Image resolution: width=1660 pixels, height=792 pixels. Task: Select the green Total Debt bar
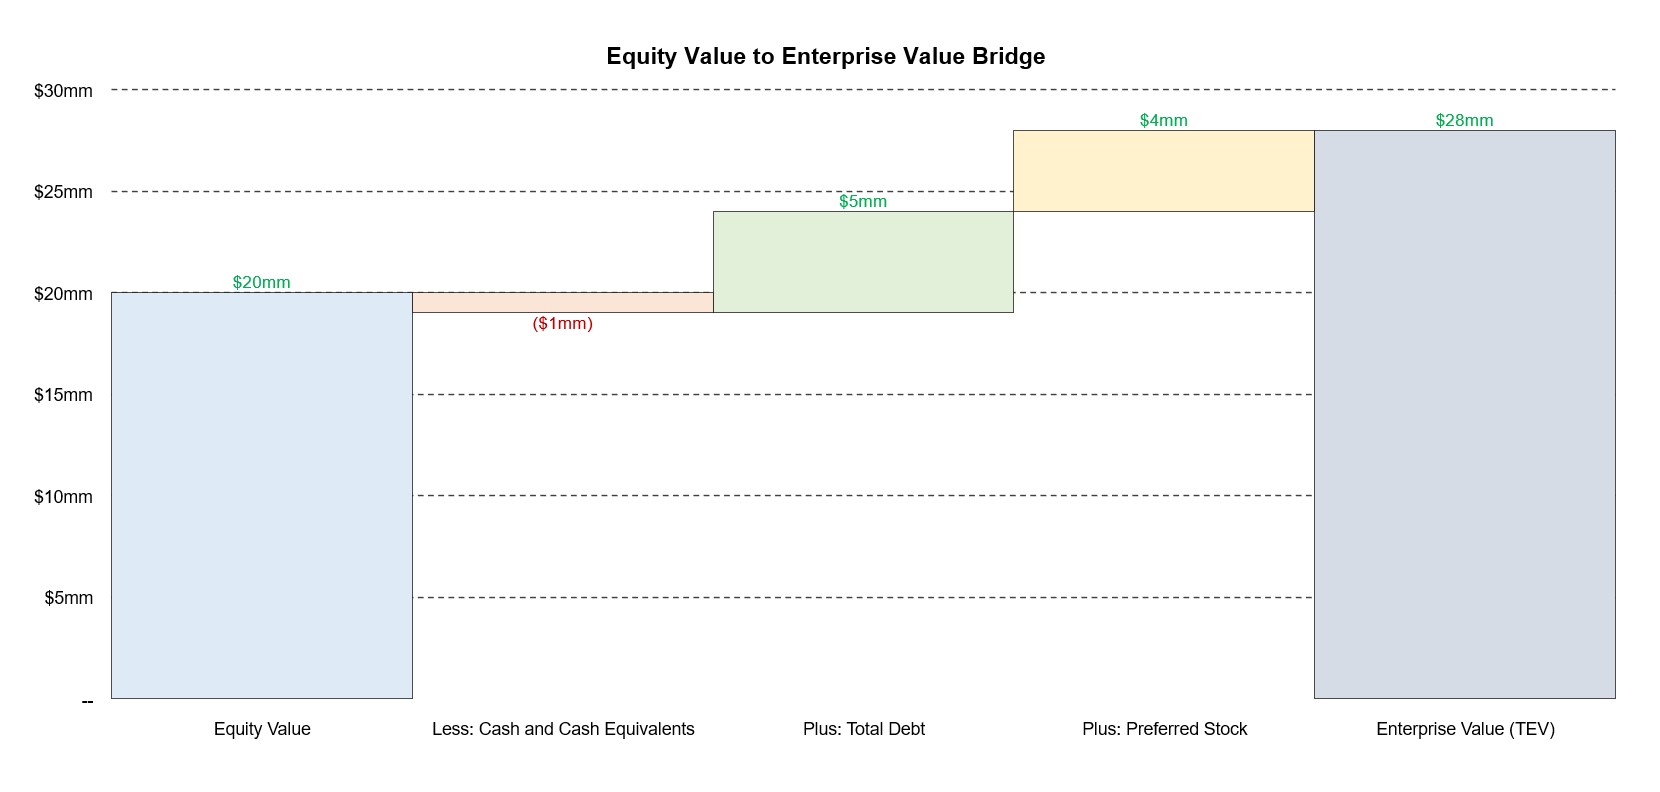863,262
